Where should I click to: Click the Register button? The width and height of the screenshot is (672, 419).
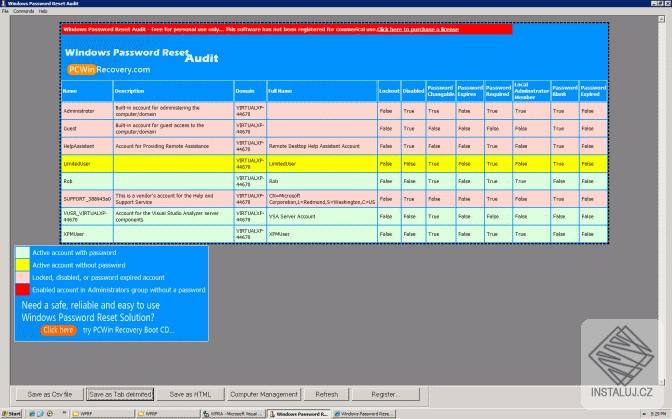pos(385,394)
